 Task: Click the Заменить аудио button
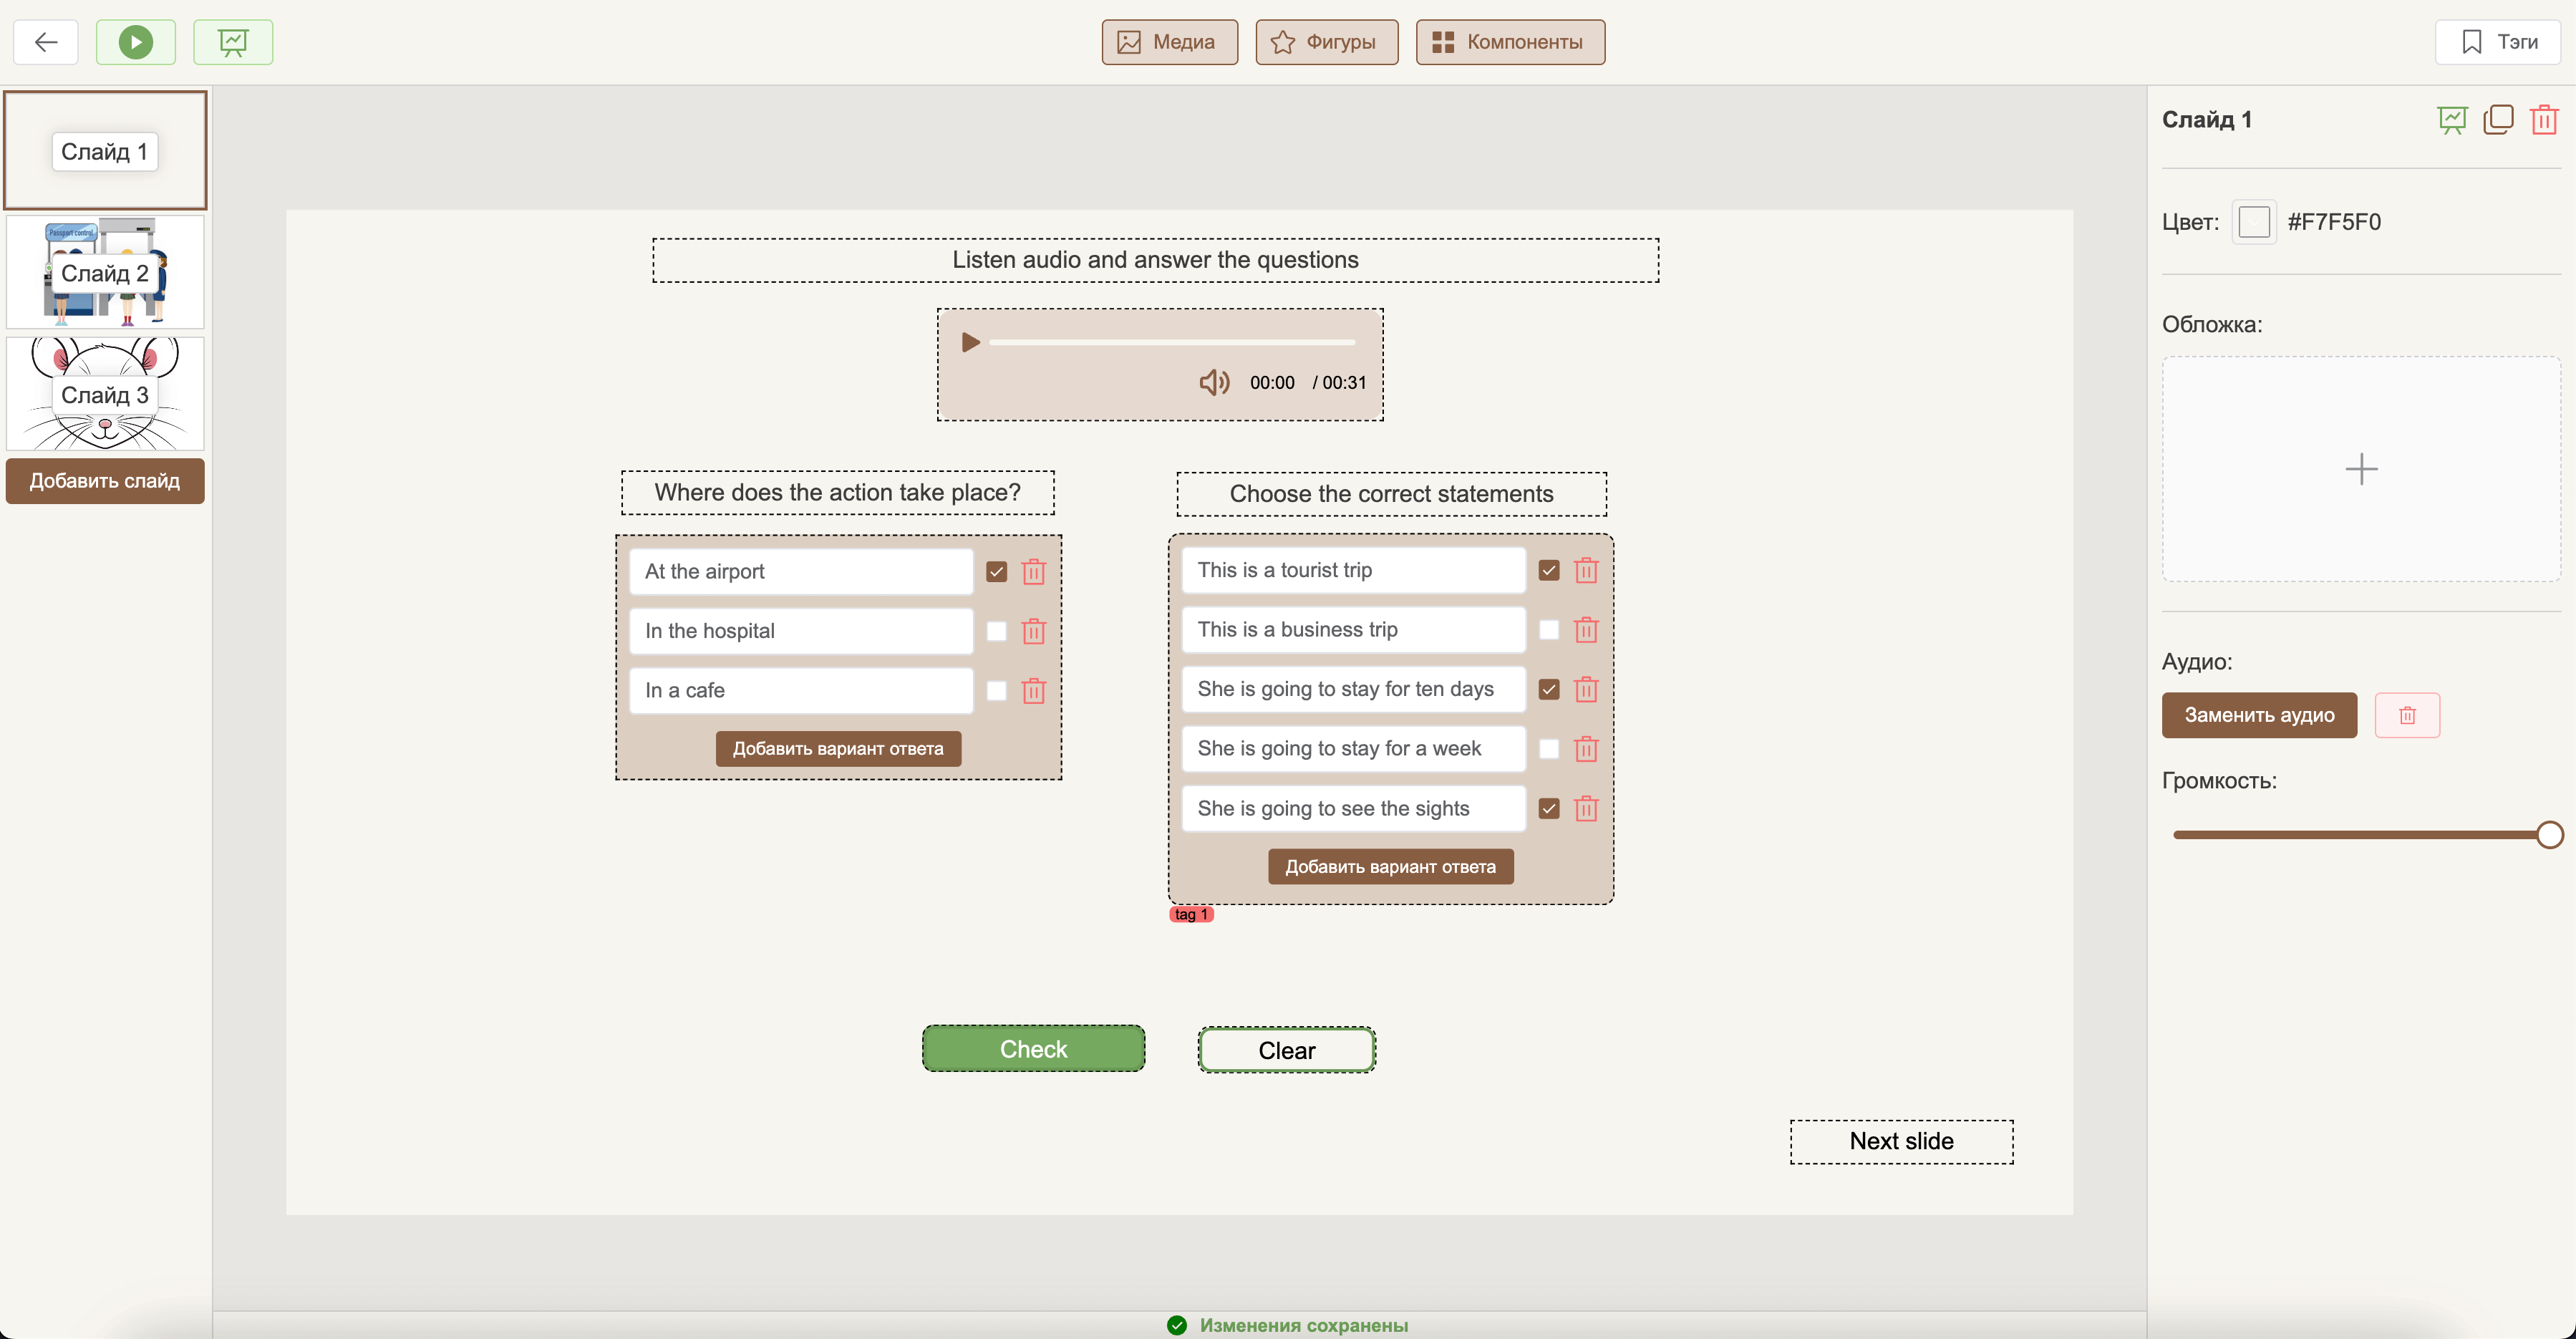click(2259, 715)
